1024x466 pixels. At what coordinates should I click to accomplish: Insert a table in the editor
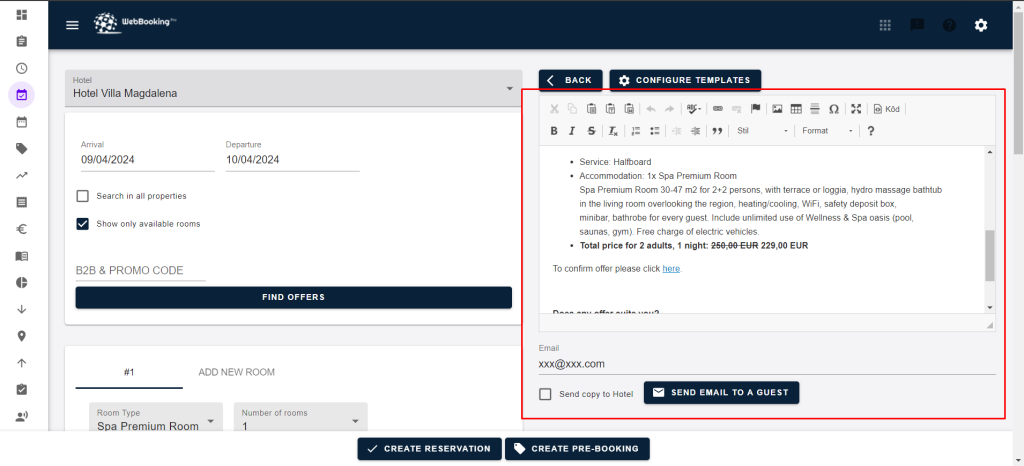[796, 109]
